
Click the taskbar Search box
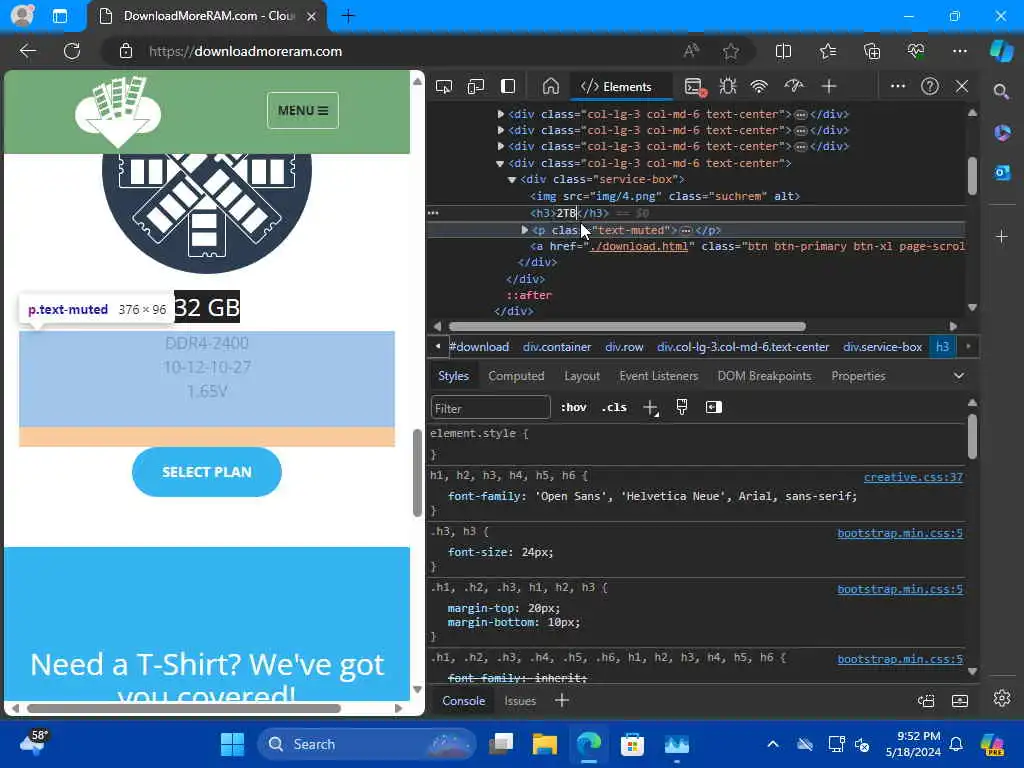tap(367, 744)
